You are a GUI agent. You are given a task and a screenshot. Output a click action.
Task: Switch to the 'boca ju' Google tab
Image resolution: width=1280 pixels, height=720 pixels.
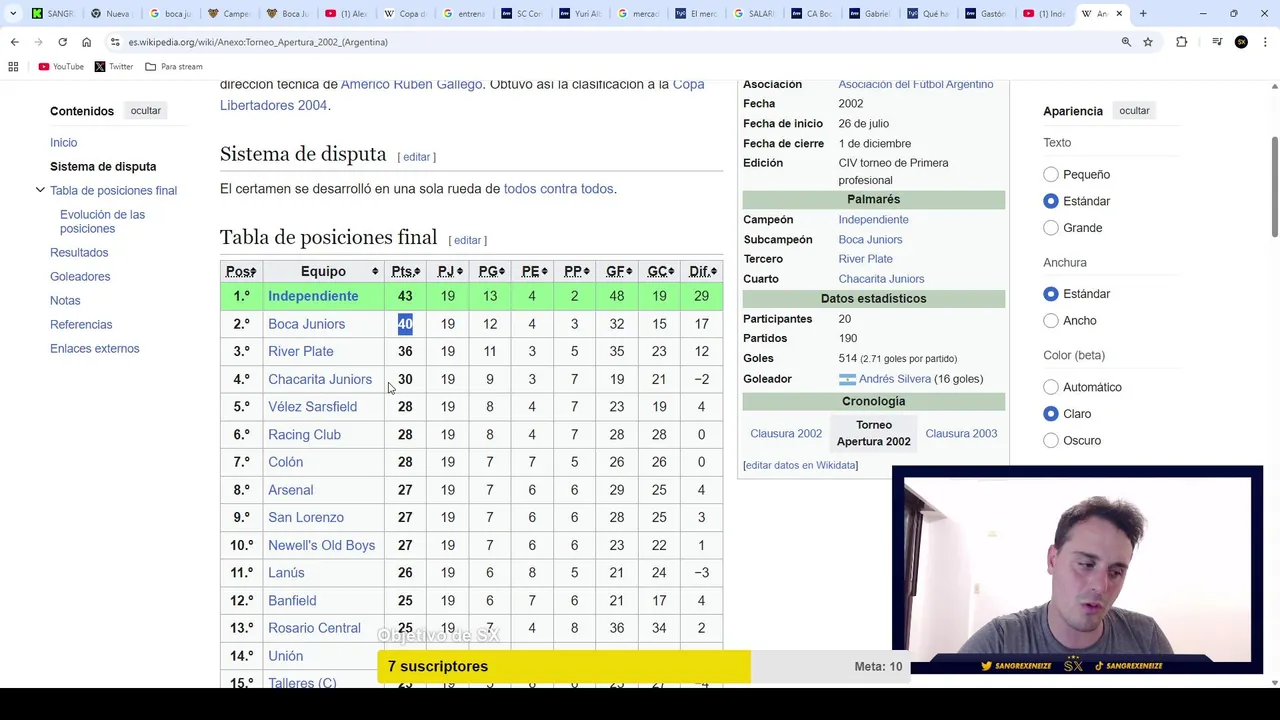(x=170, y=14)
